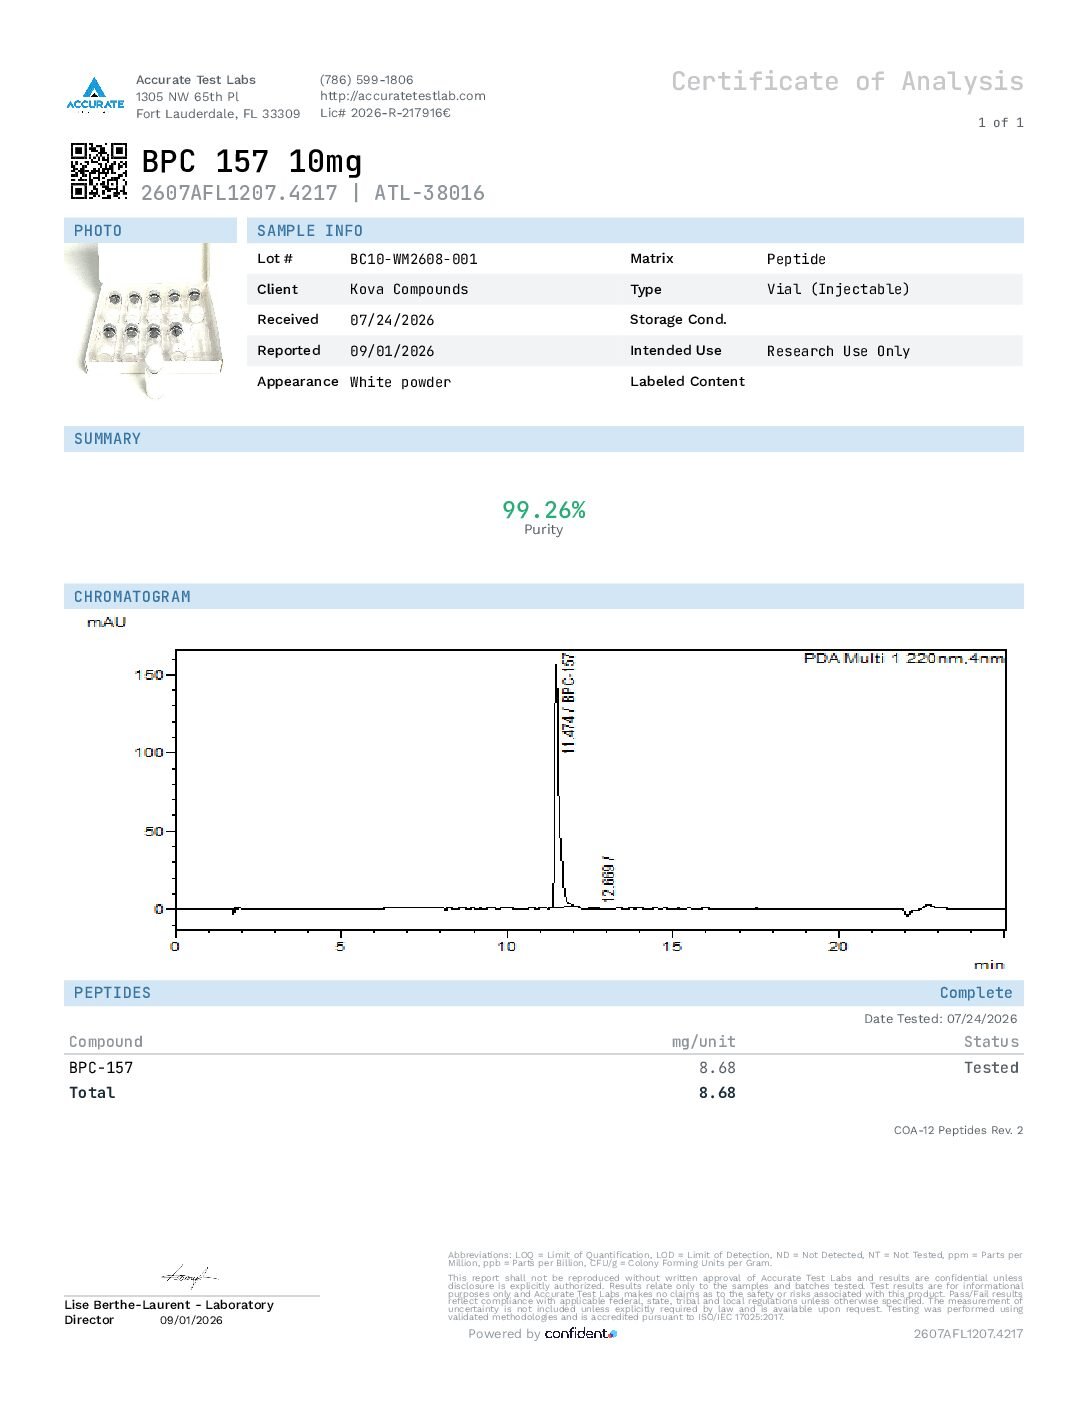
Task: Click the SUMMARY section header
Action: click(x=107, y=439)
